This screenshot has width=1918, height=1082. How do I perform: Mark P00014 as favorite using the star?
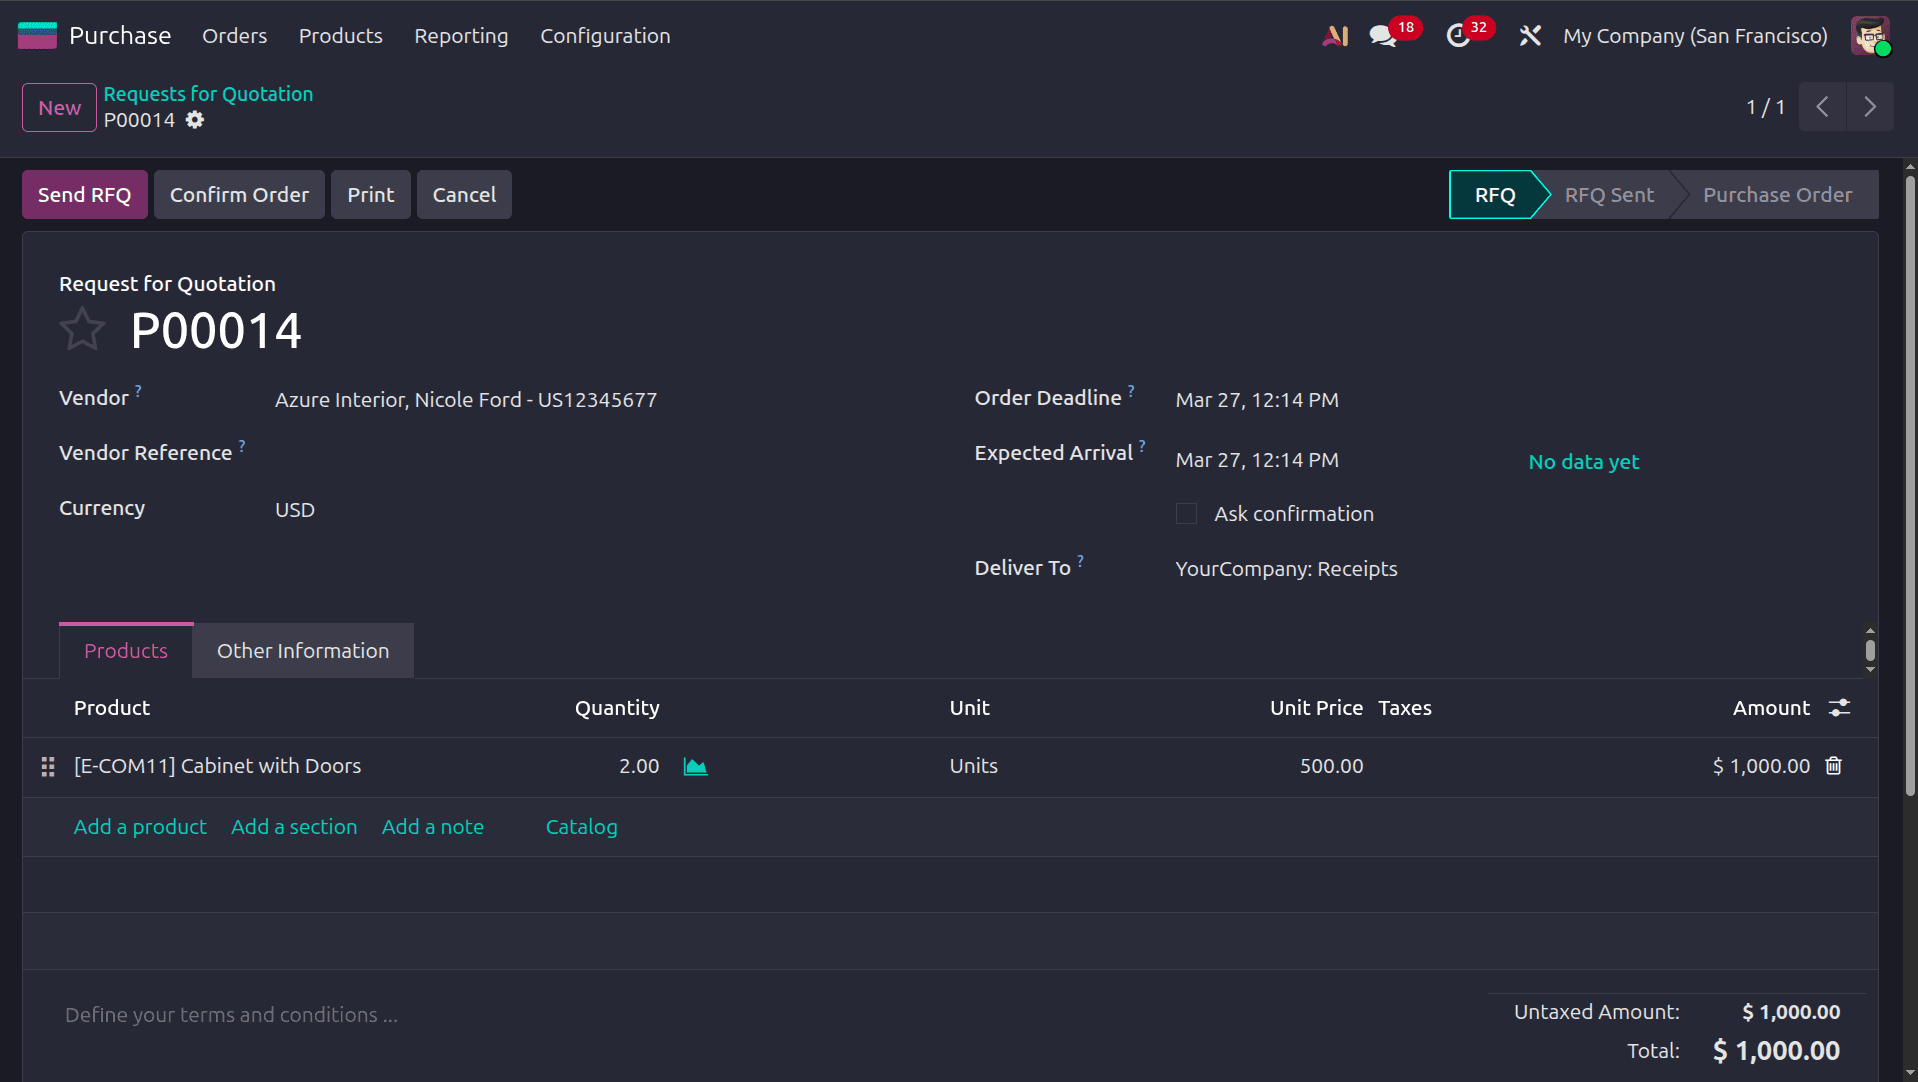(83, 328)
